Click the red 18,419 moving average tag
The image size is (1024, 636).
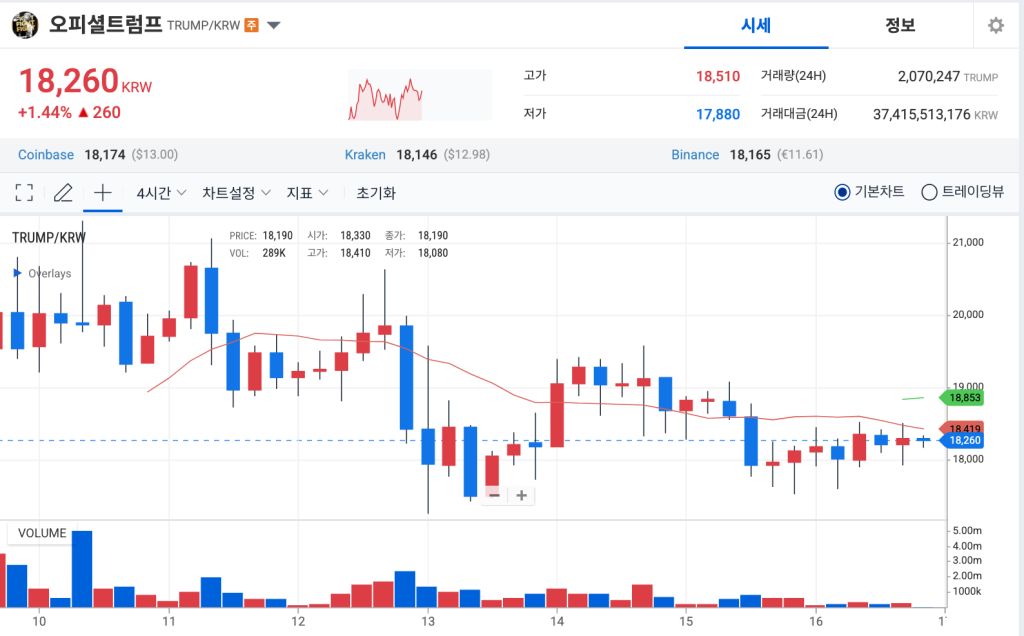(x=961, y=428)
